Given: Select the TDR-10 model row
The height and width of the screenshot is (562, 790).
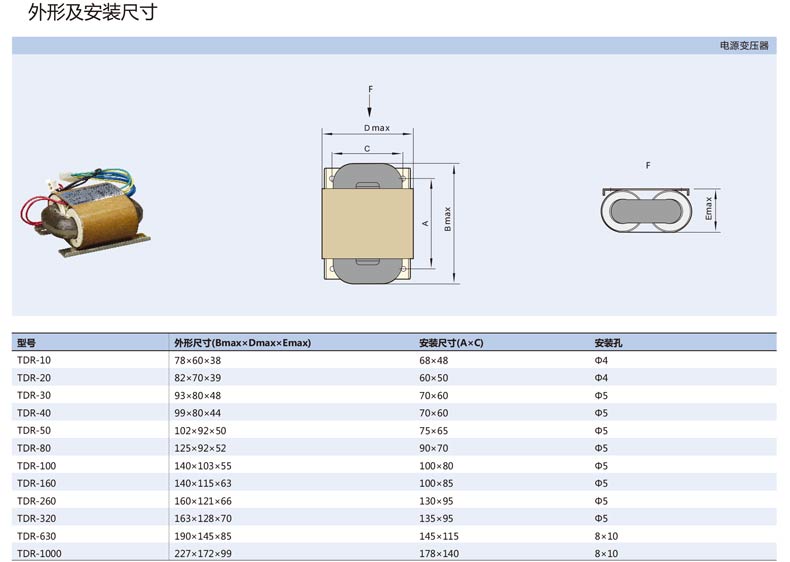Looking at the screenshot, I should pos(34,360).
